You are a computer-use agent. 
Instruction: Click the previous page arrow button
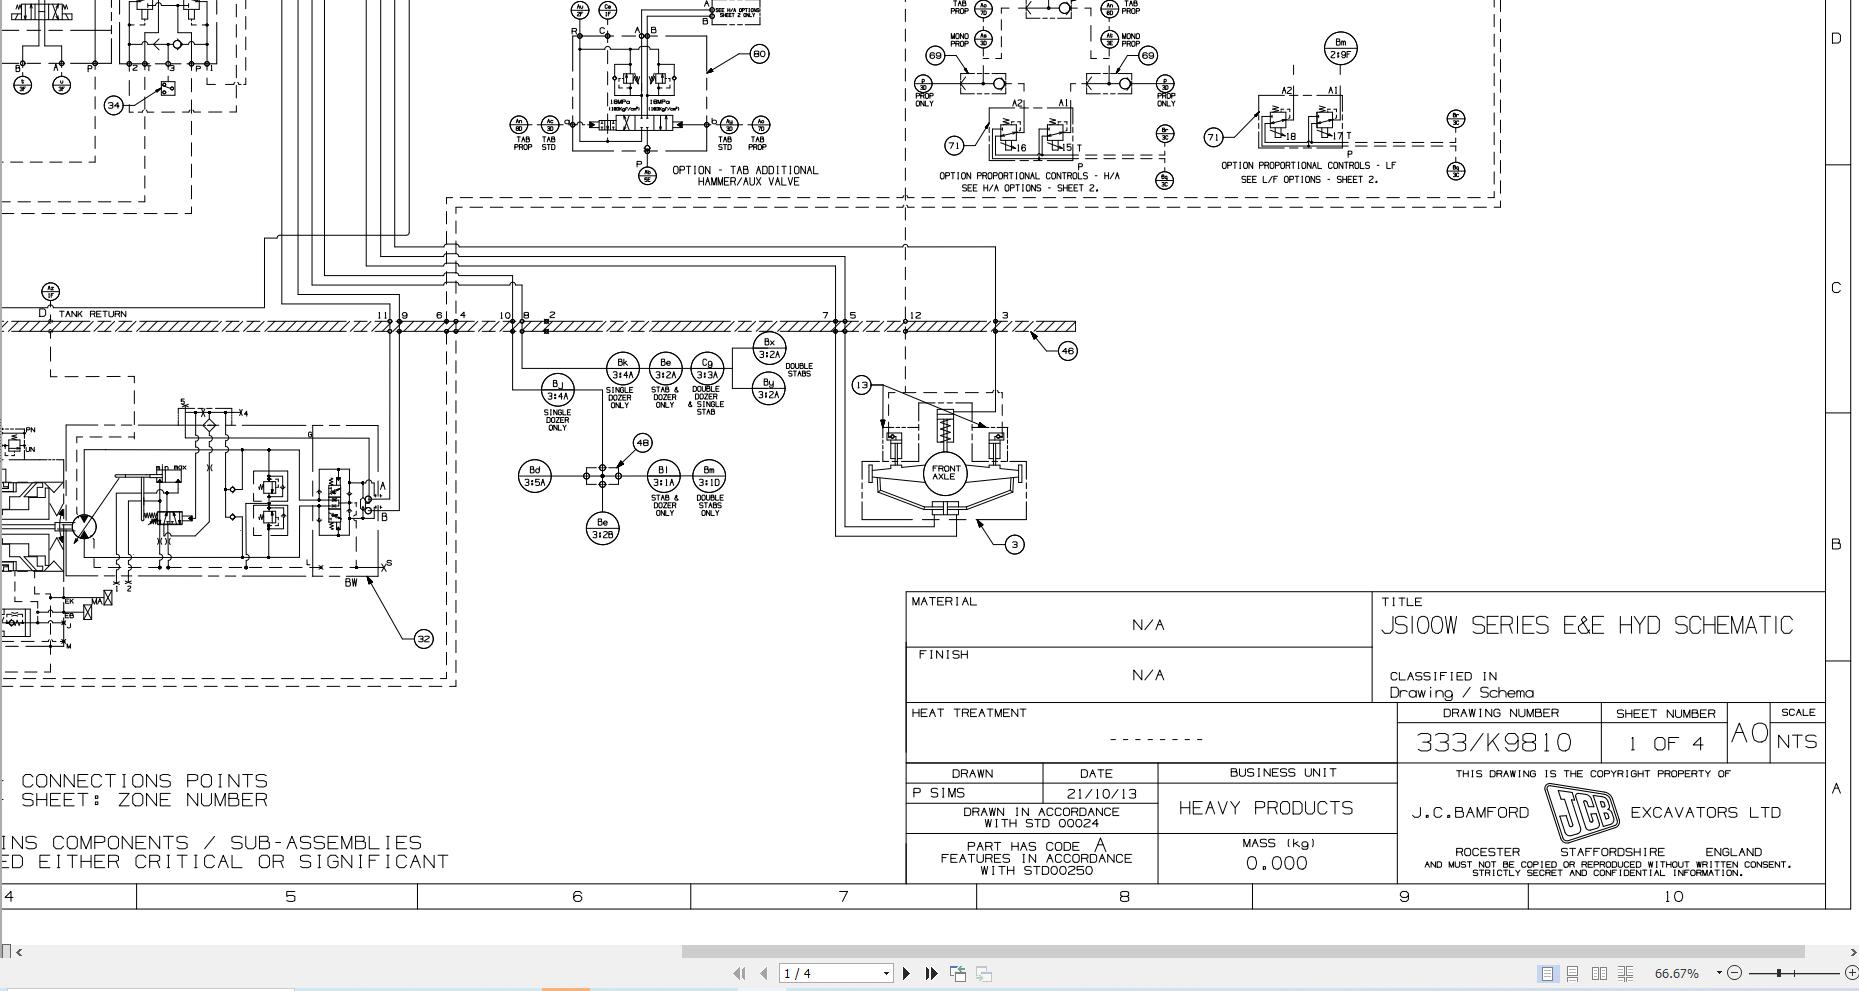click(x=763, y=972)
